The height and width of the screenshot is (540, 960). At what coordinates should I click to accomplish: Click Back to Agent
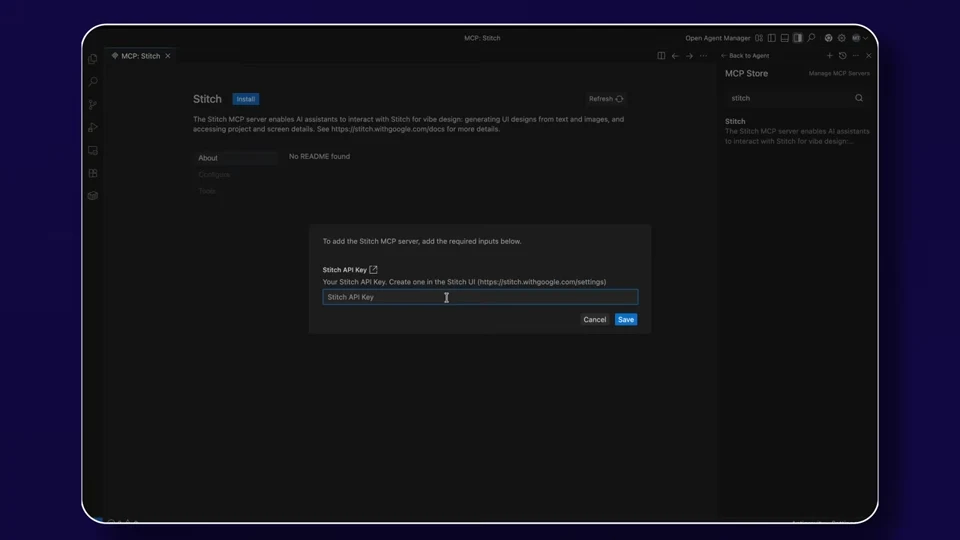tap(745, 56)
